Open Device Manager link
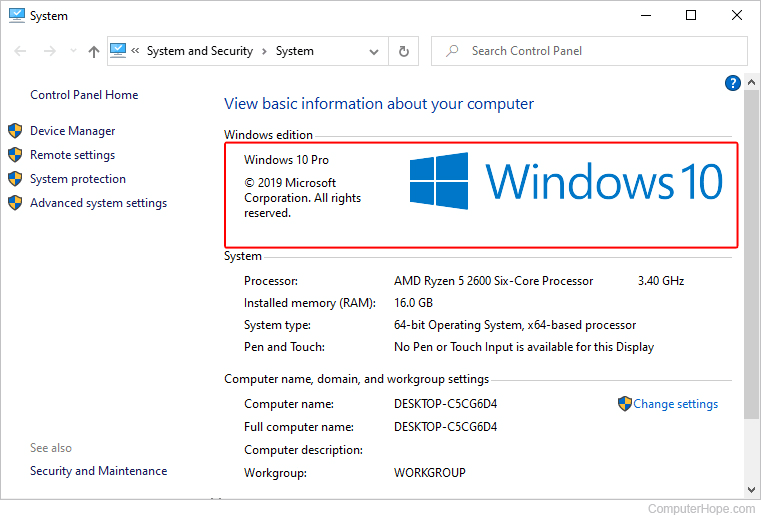The image size is (761, 520). pyautogui.click(x=72, y=131)
